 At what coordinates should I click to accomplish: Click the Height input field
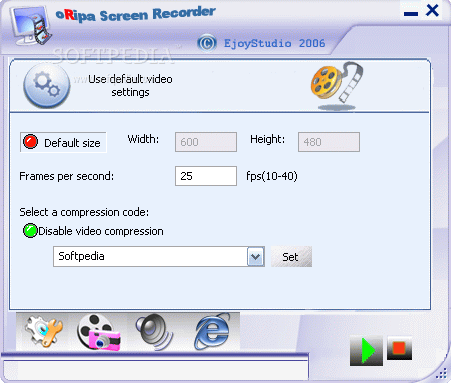pyautogui.click(x=329, y=142)
